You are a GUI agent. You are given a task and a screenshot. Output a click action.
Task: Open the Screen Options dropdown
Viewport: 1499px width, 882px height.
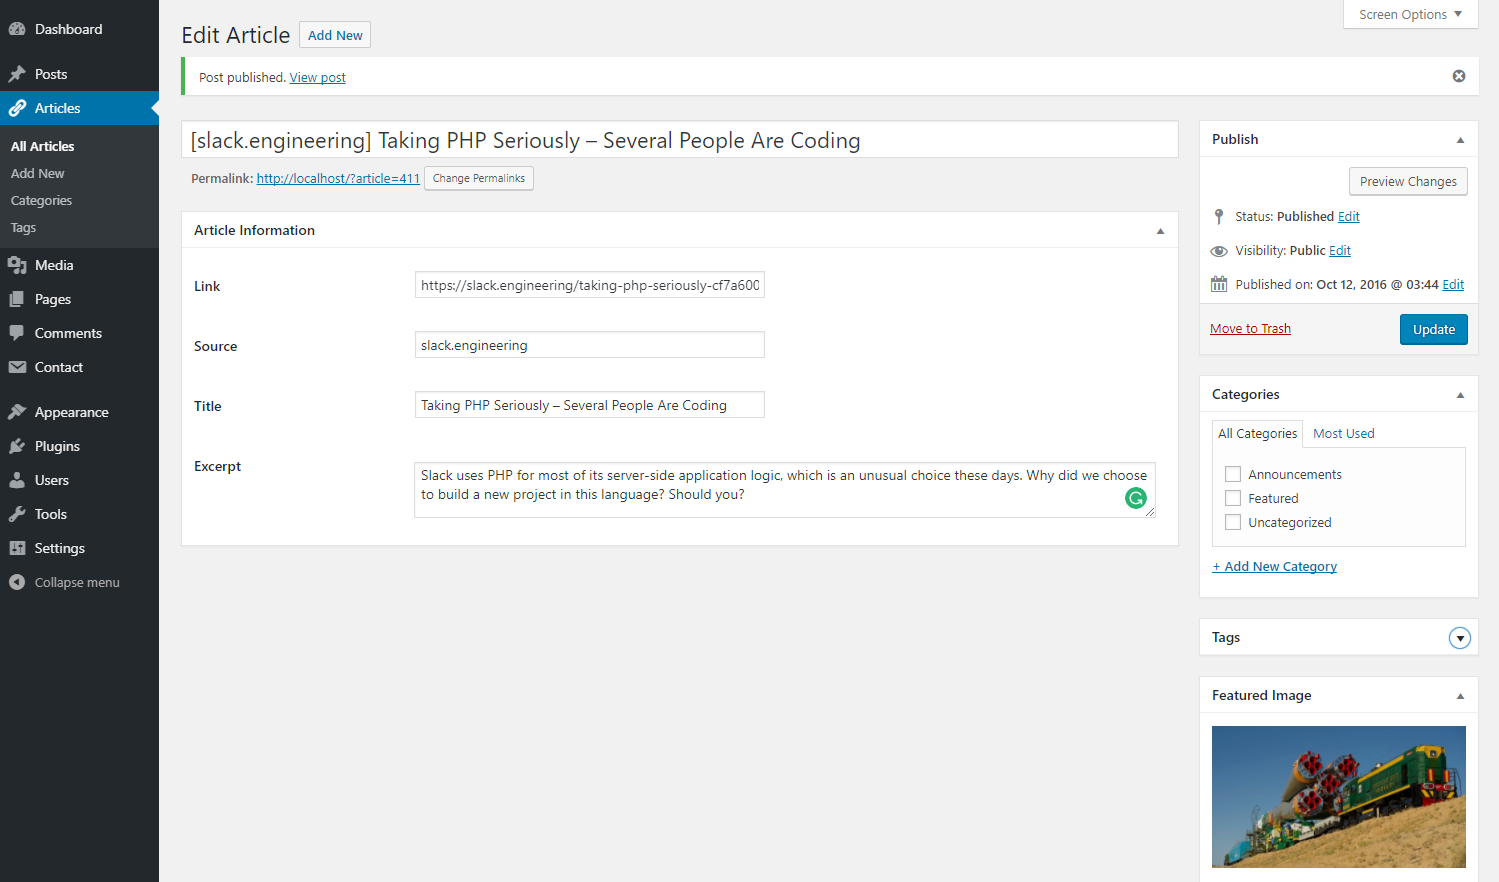pos(1410,14)
